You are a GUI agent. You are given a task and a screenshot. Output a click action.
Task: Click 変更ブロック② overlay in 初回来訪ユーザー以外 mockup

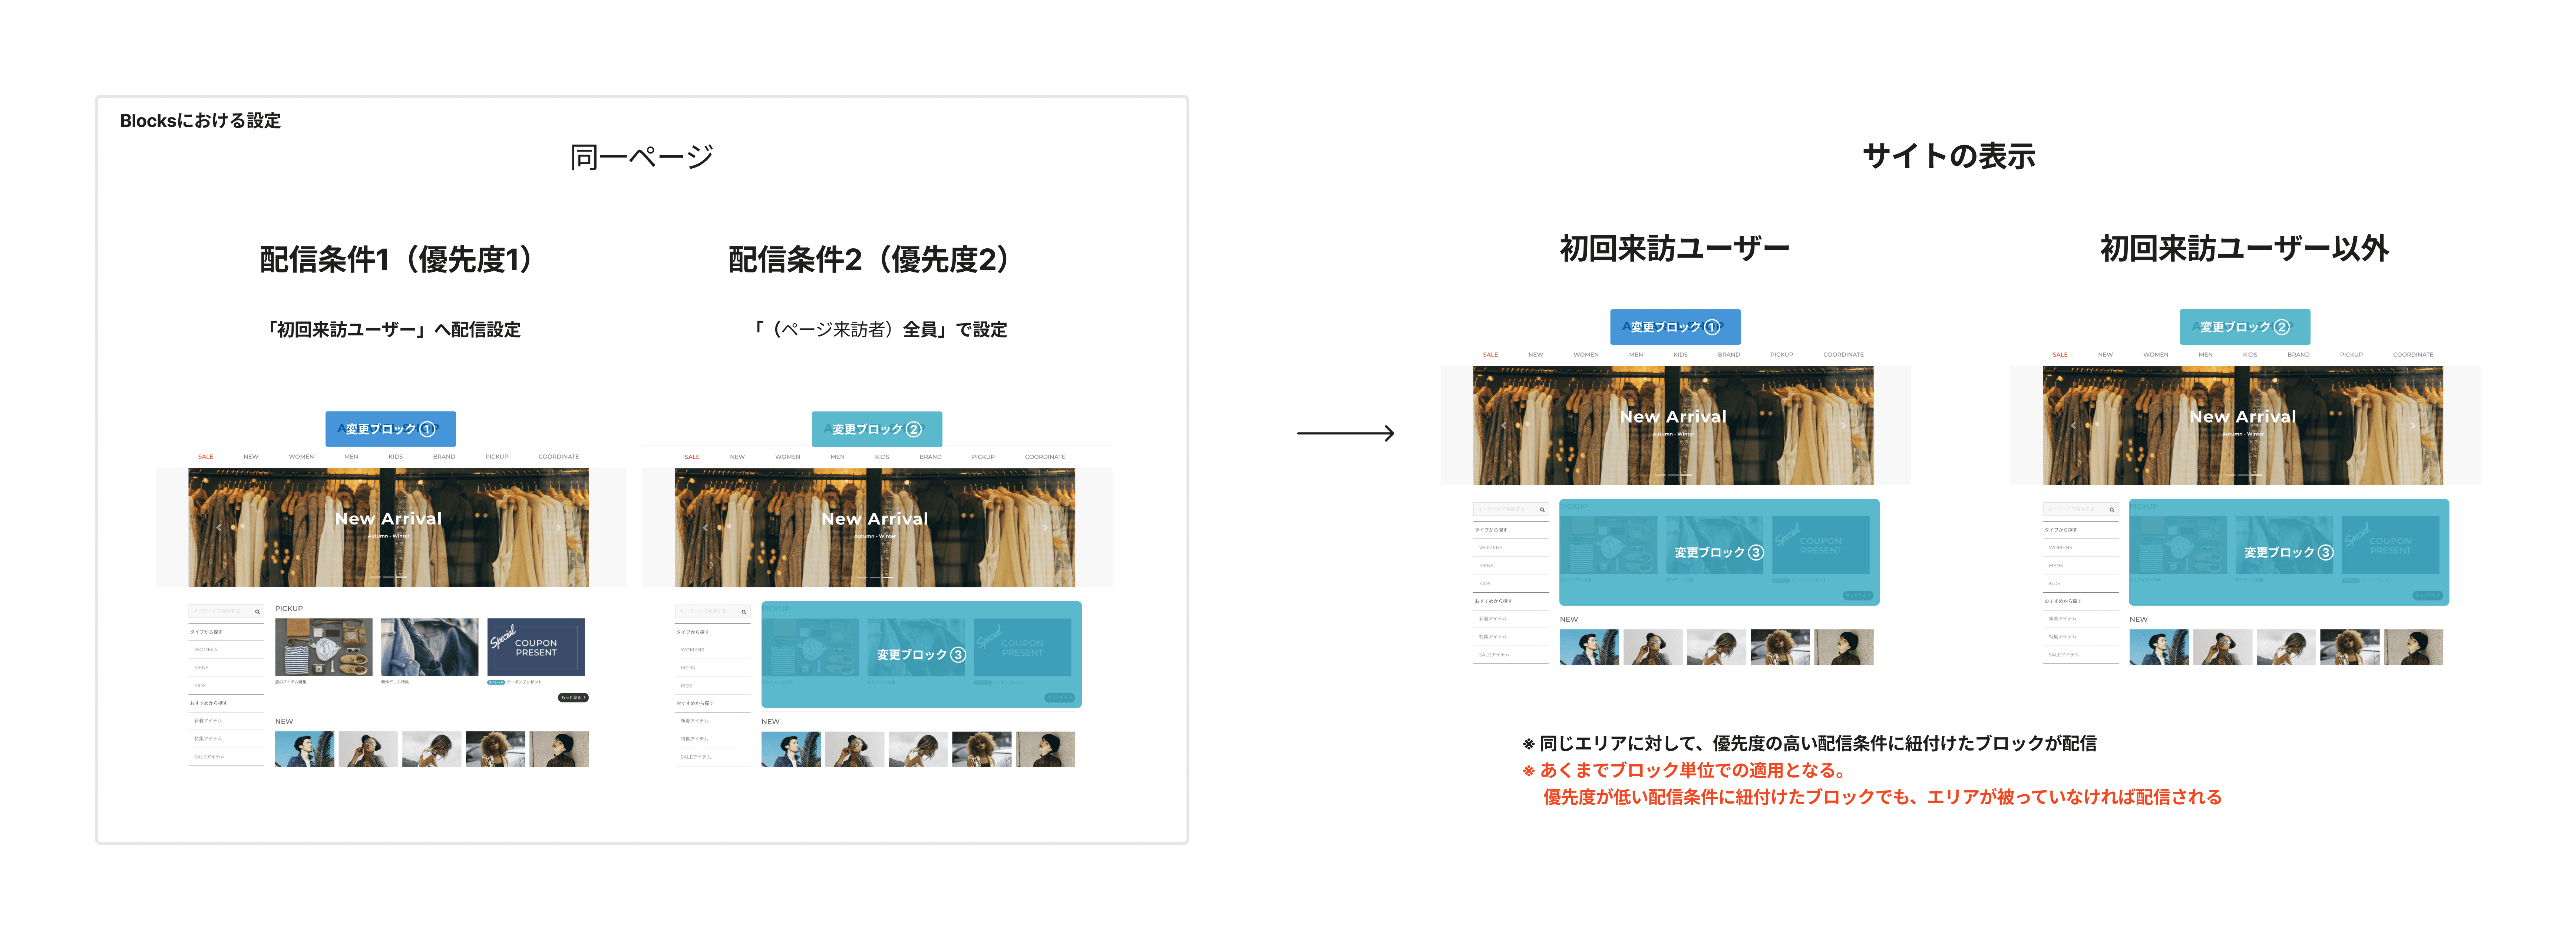(2245, 327)
